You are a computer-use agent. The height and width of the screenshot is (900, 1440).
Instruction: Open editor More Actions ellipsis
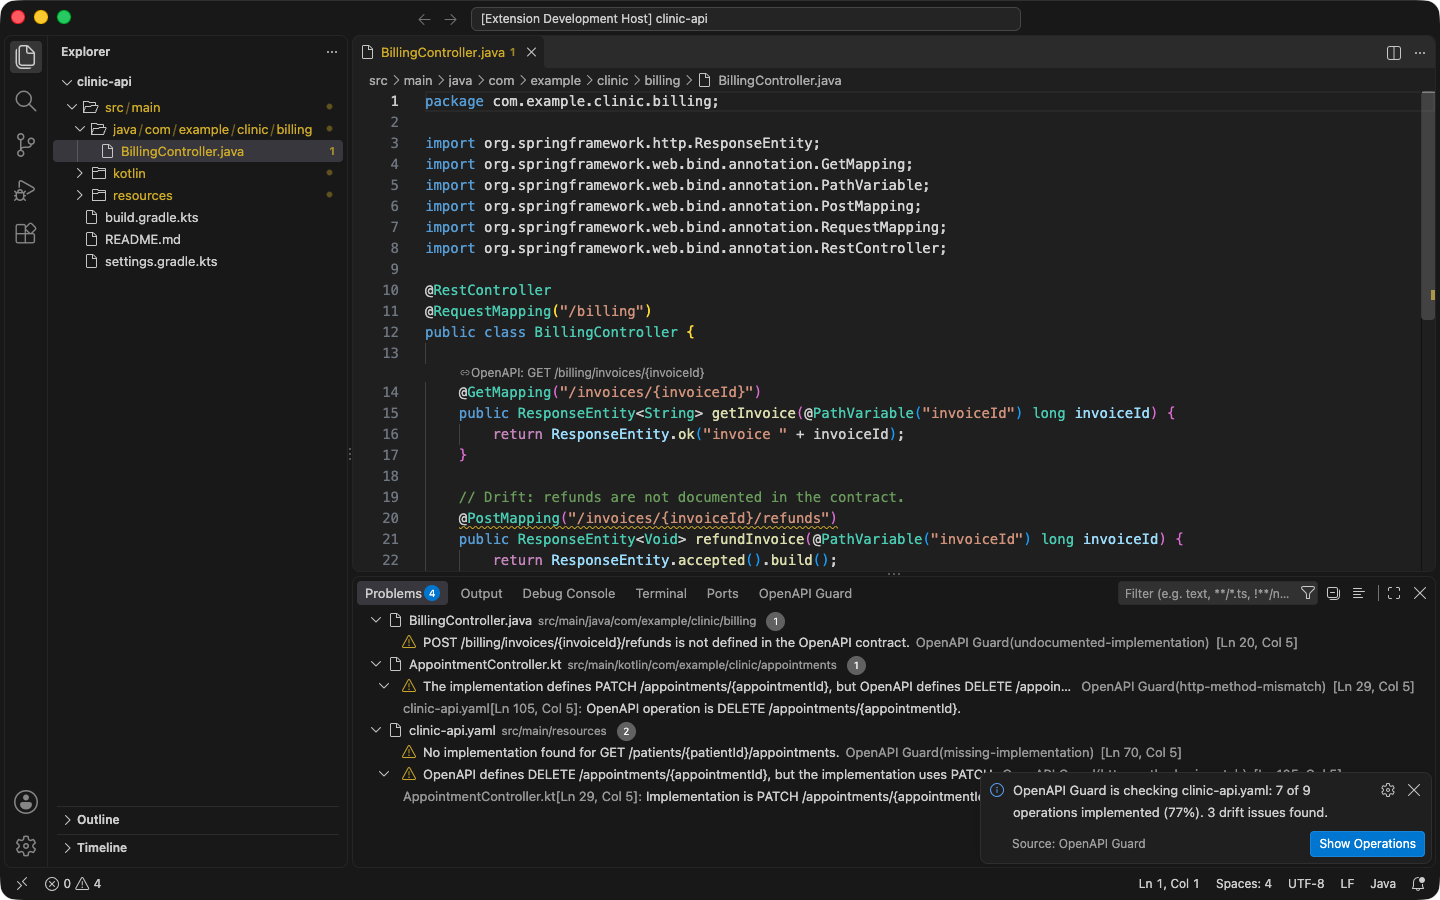click(x=1420, y=53)
